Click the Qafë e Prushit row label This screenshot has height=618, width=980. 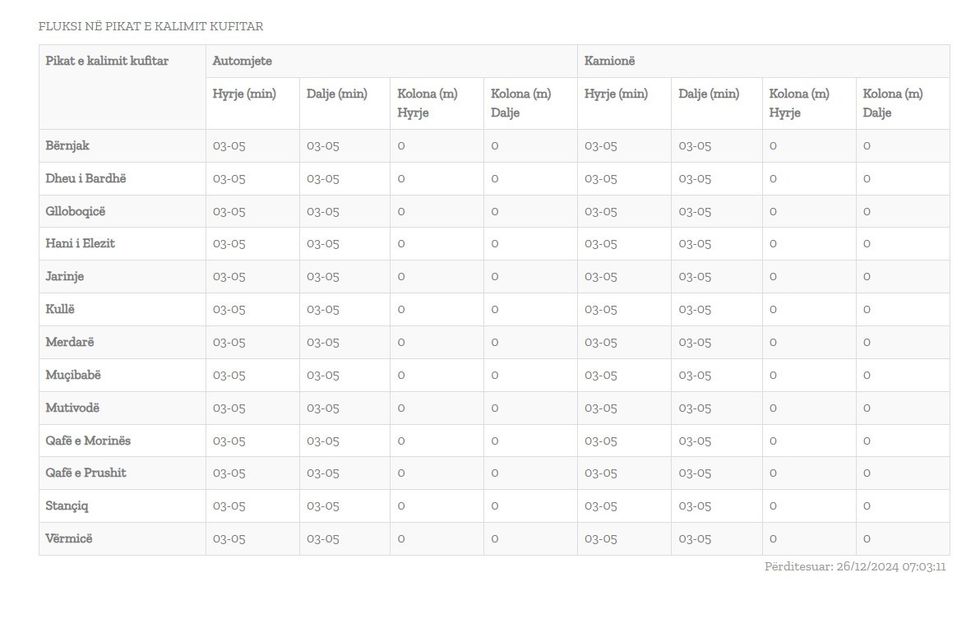pyautogui.click(x=86, y=473)
